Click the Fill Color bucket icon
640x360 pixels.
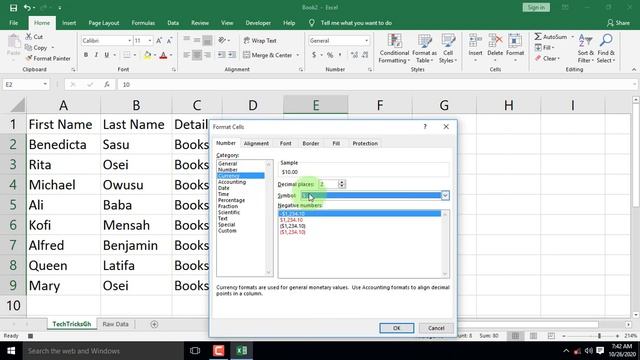click(x=147, y=55)
